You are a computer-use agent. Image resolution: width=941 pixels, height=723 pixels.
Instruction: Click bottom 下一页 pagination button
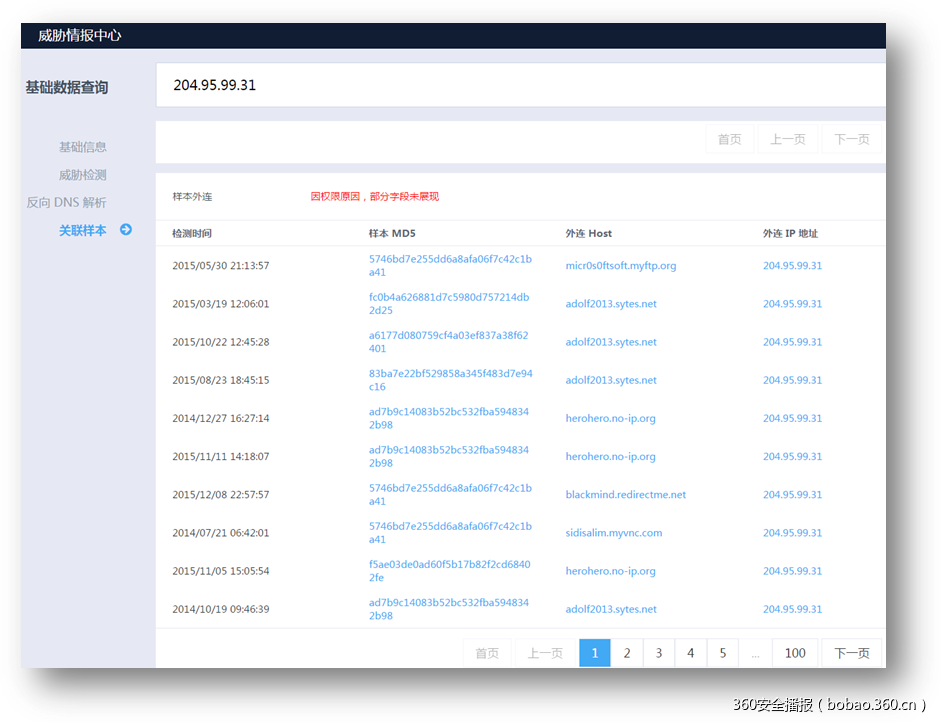click(851, 653)
